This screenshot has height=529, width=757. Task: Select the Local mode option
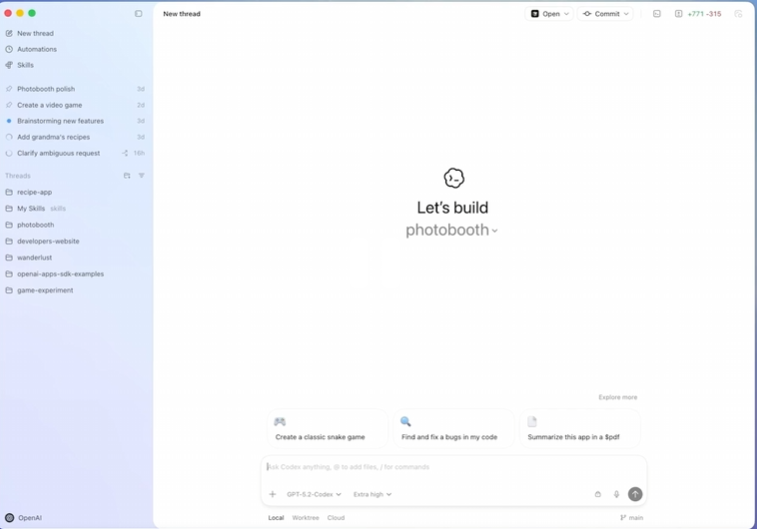276,518
